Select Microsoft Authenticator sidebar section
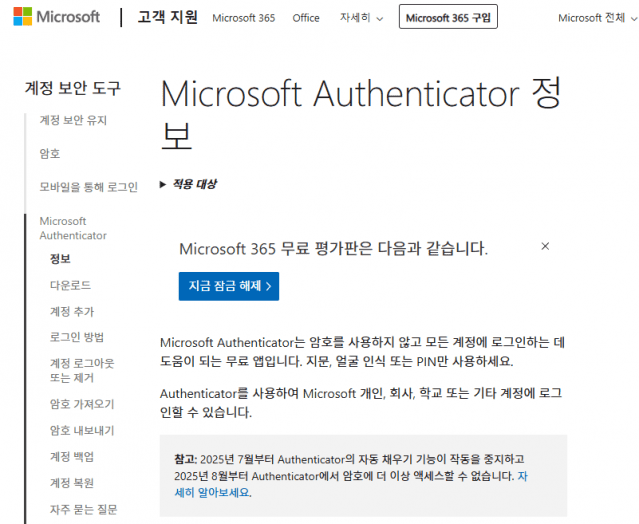The width and height of the screenshot is (639, 524). point(73,228)
